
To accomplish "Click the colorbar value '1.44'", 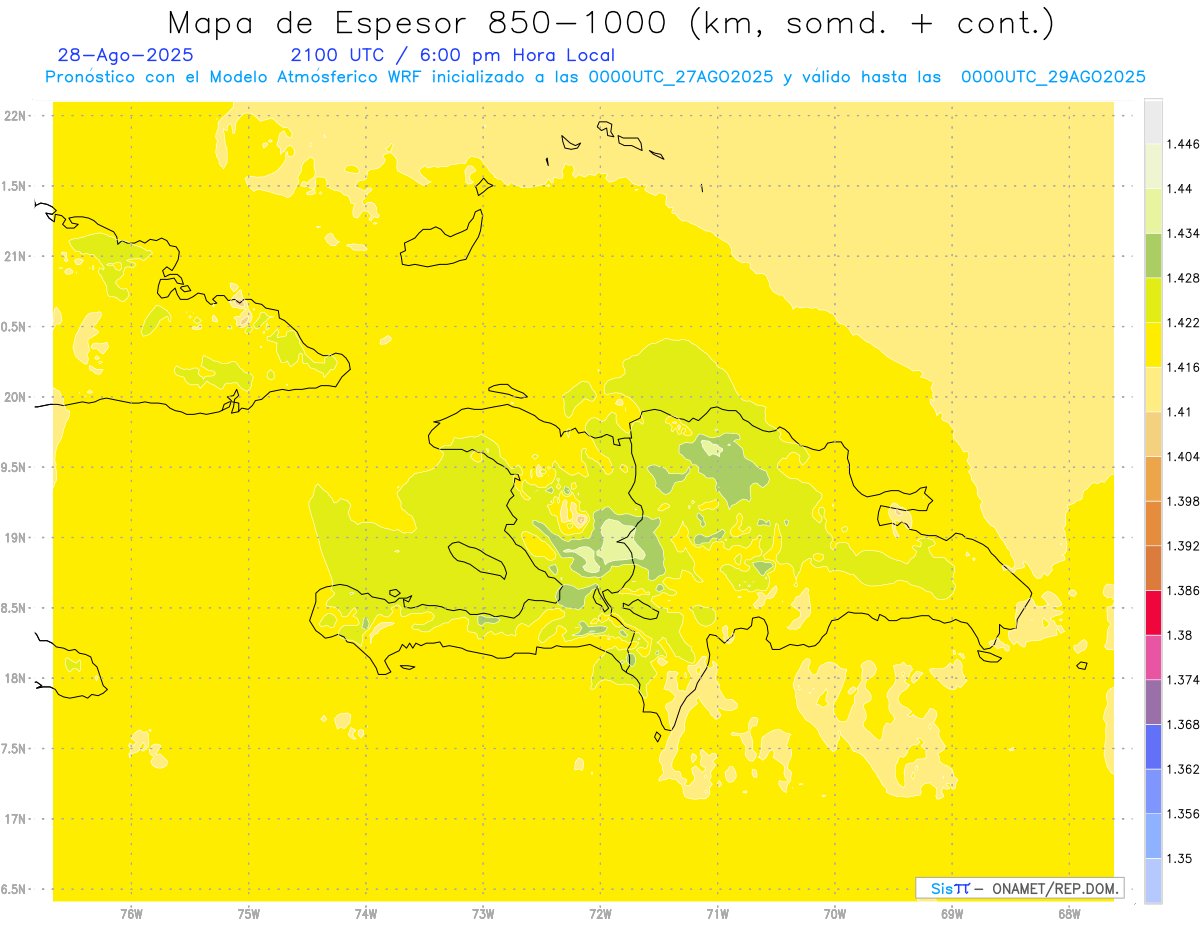I will coord(1179,189).
